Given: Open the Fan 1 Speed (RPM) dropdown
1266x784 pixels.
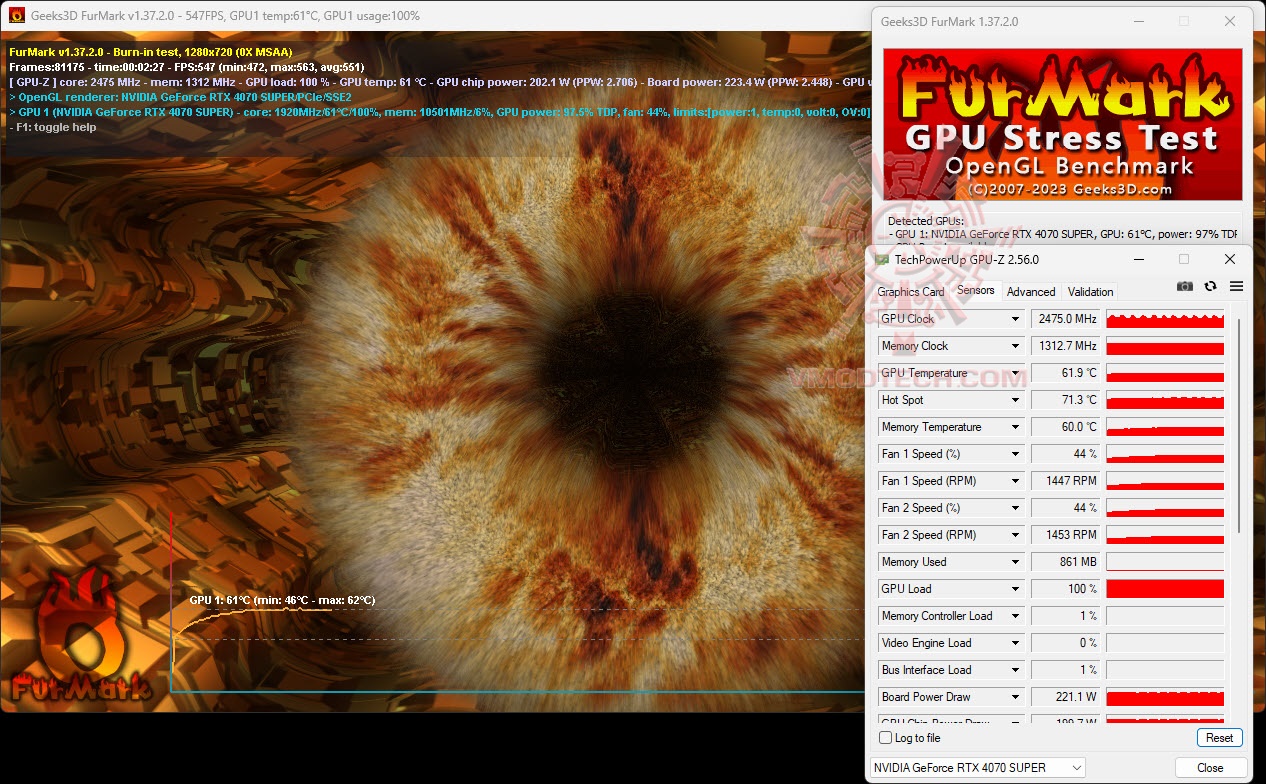Looking at the screenshot, I should pos(1016,481).
